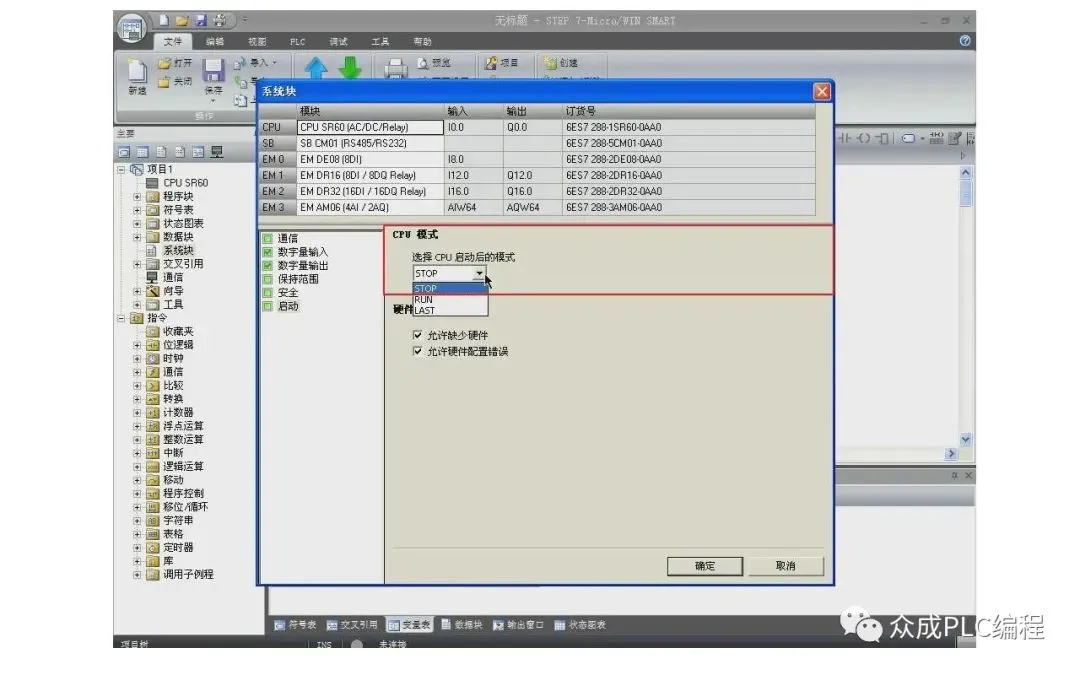Click the 符号表 icon tab at the bottom
1080x675 pixels.
click(x=295, y=625)
